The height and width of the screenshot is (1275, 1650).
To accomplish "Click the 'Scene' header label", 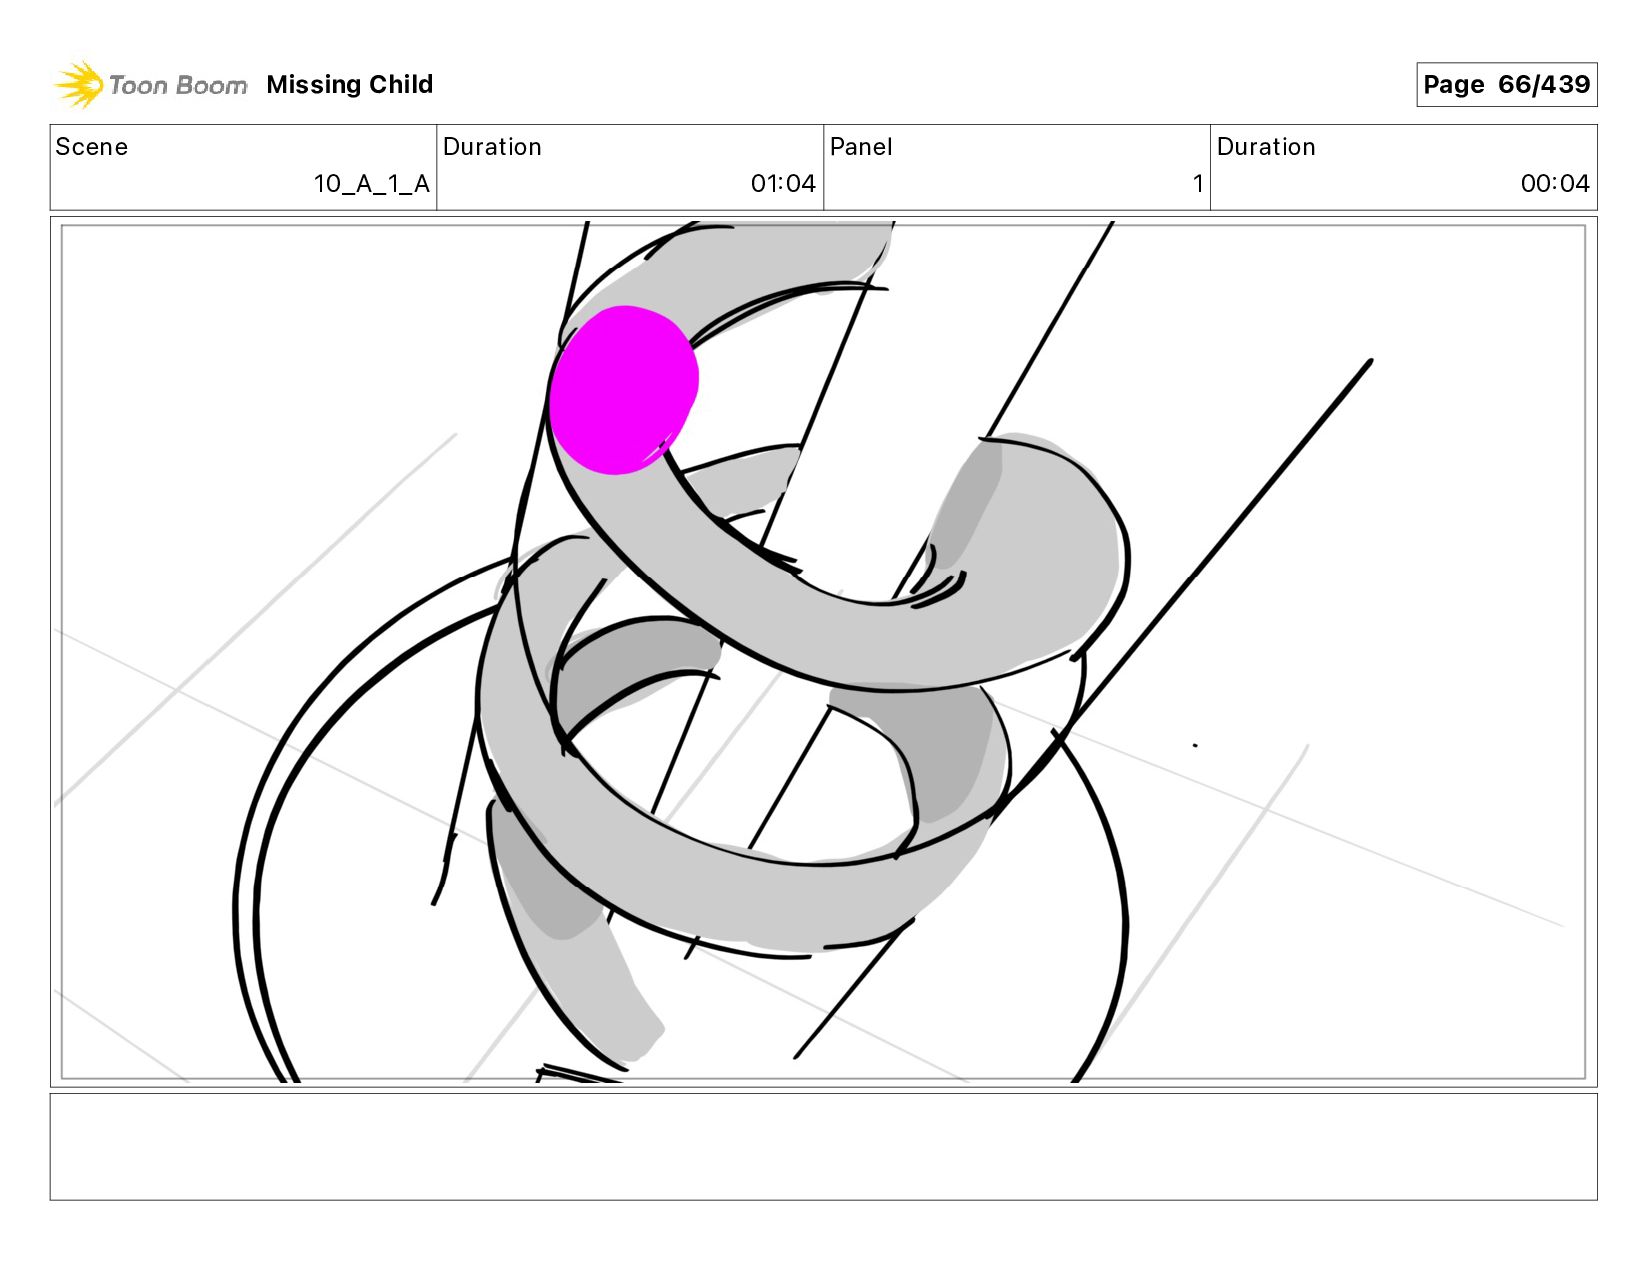I will (92, 147).
